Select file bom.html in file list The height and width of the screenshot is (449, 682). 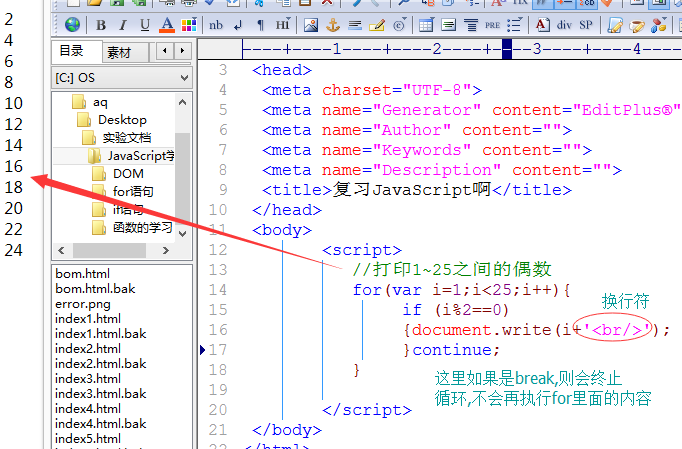click(x=82, y=274)
